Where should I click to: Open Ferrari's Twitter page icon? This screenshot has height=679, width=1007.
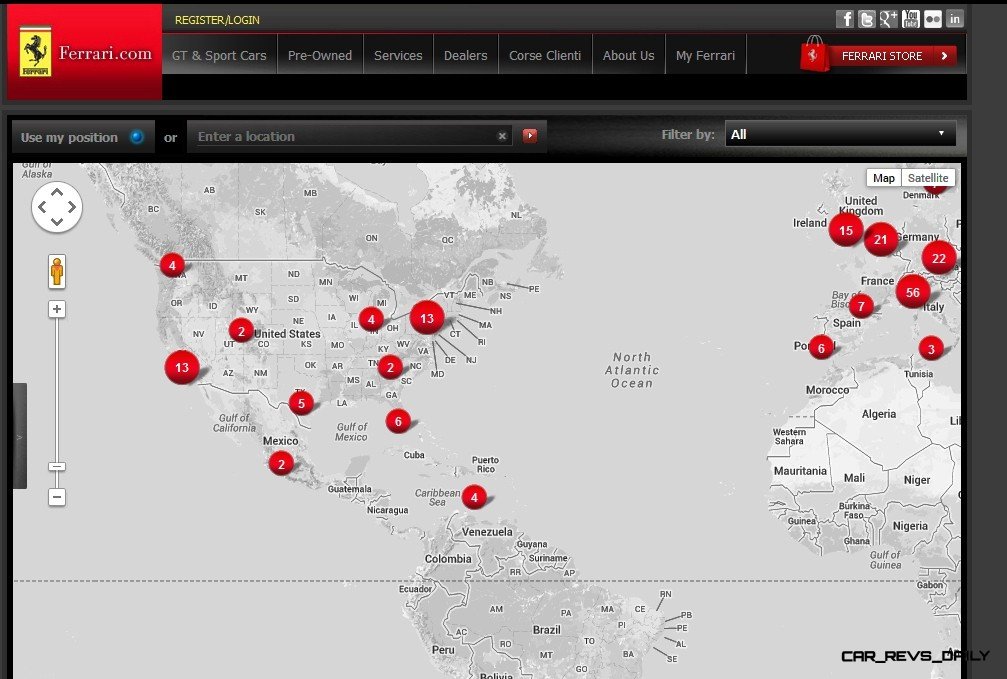point(866,19)
